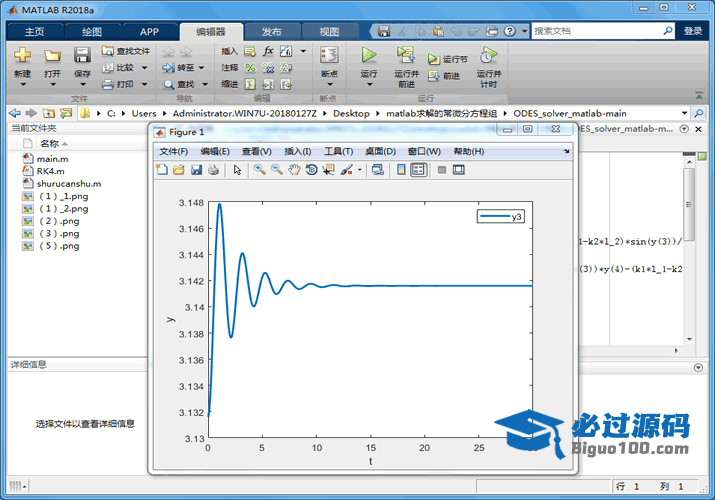Expand the Breakpoints dropdown arrow
The width and height of the screenshot is (715, 500).
[329, 84]
